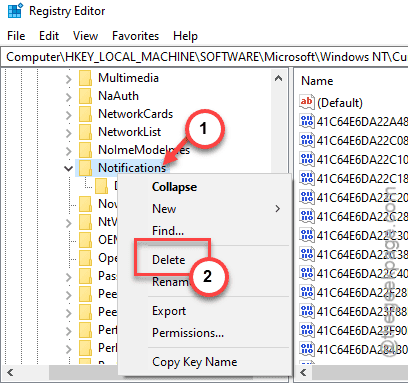Click the tree pane scroll left arrow
This screenshot has height=383, width=408.
coord(10,372)
